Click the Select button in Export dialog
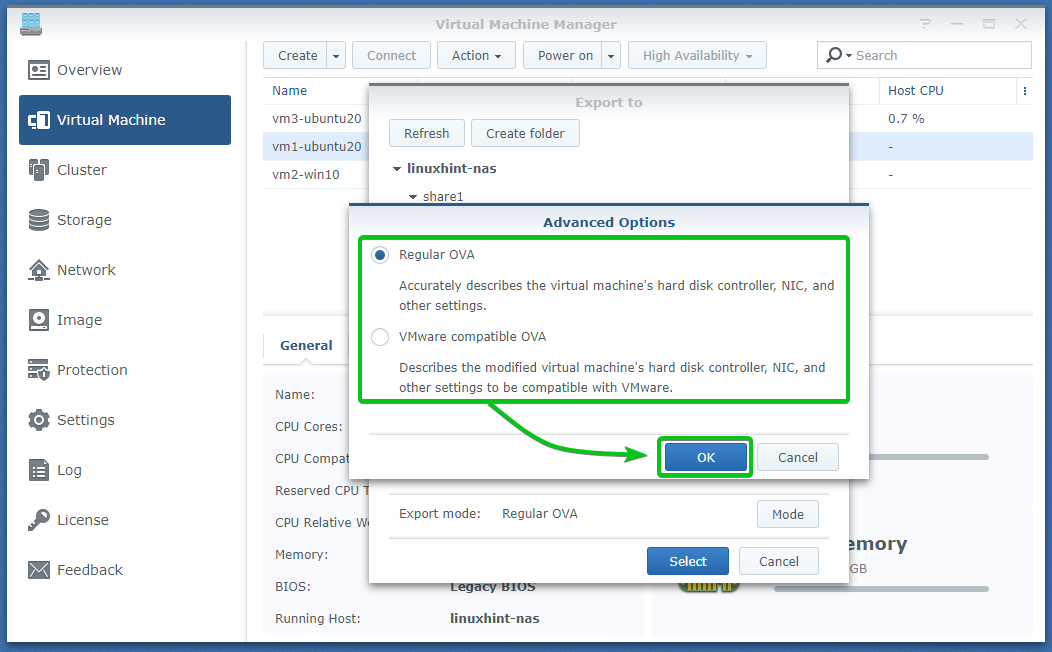 click(x=688, y=561)
